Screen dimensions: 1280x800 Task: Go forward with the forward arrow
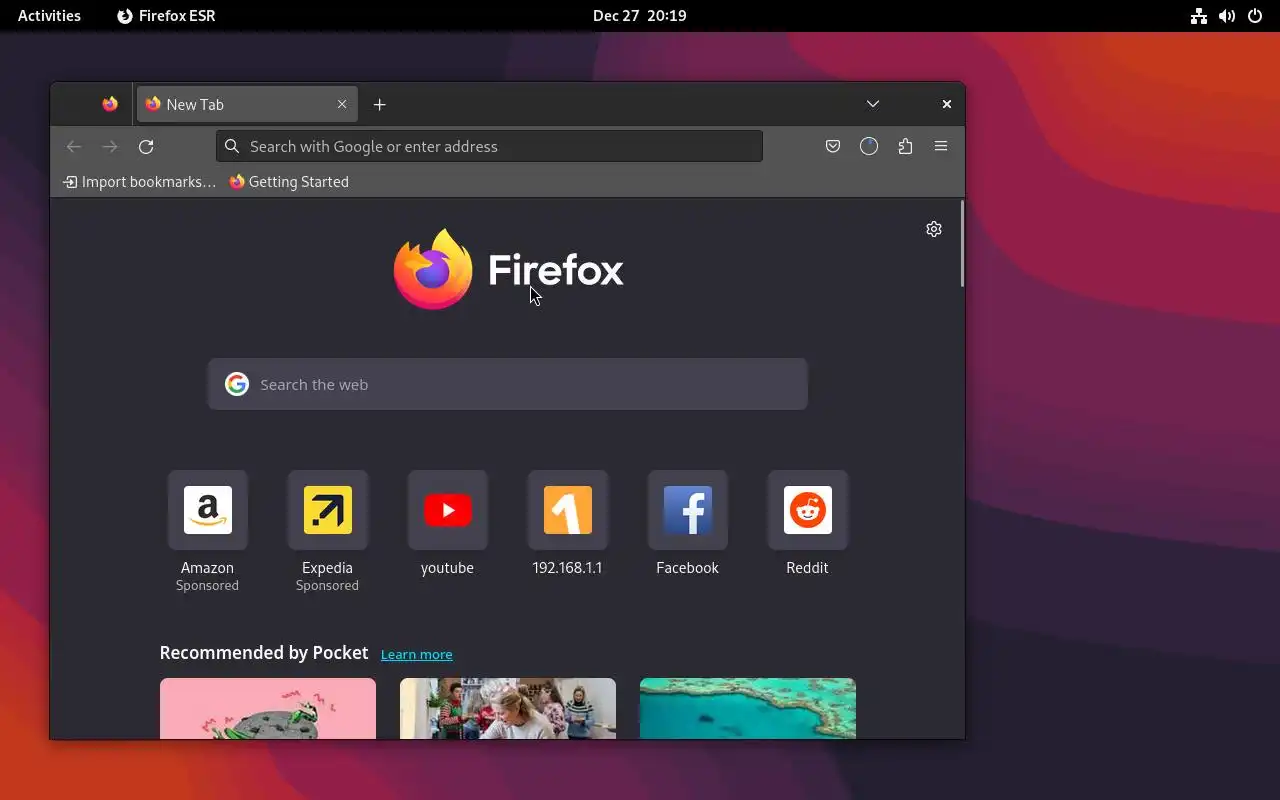click(x=110, y=146)
